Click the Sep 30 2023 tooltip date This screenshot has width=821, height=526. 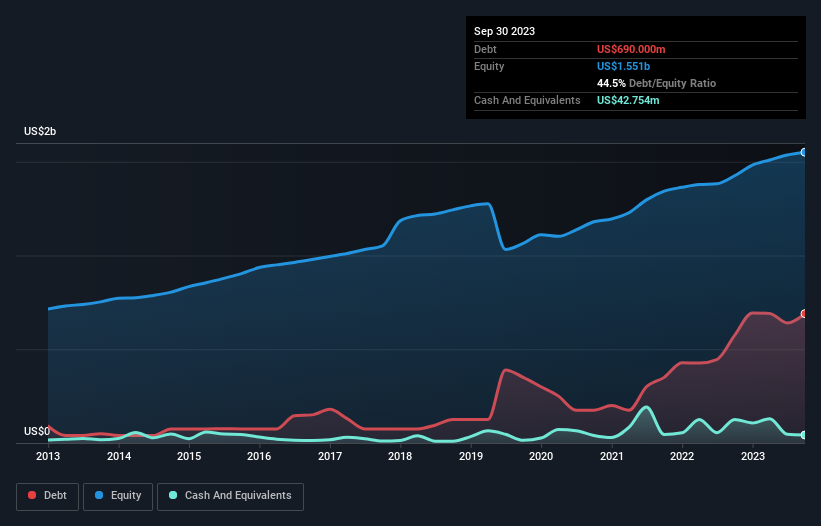(x=504, y=31)
